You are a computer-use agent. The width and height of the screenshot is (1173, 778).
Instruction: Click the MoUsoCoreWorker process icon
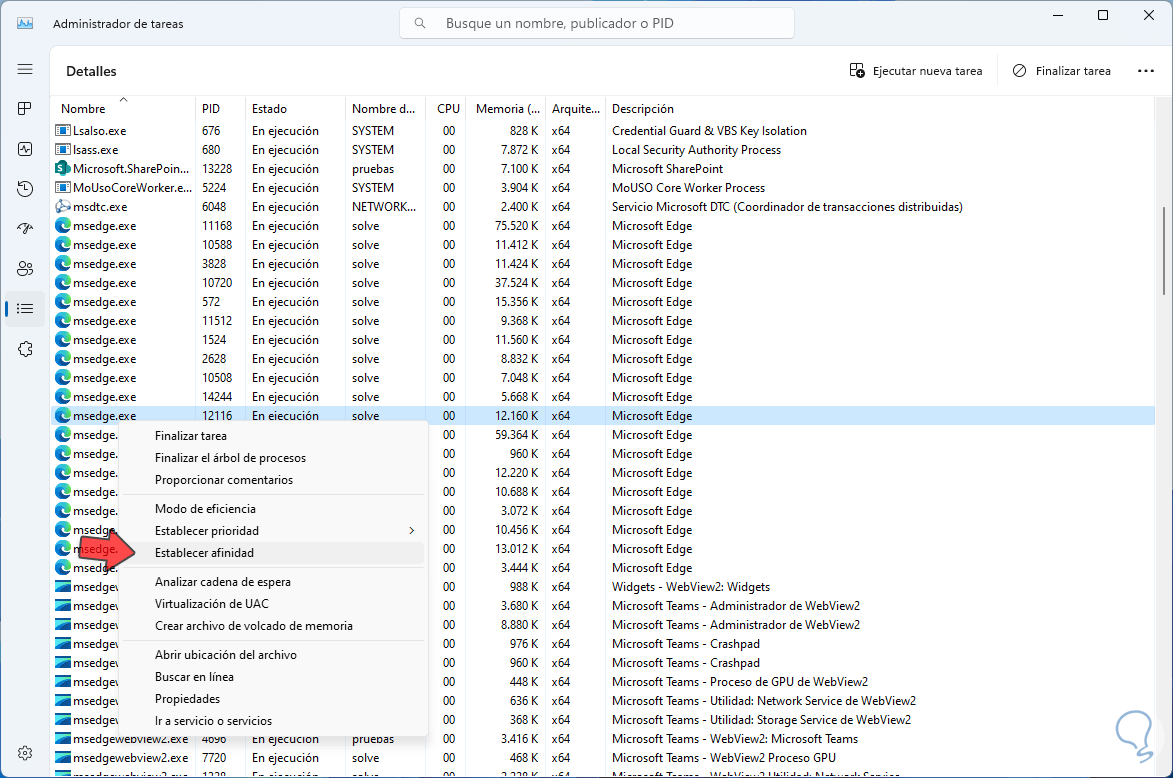pos(63,188)
